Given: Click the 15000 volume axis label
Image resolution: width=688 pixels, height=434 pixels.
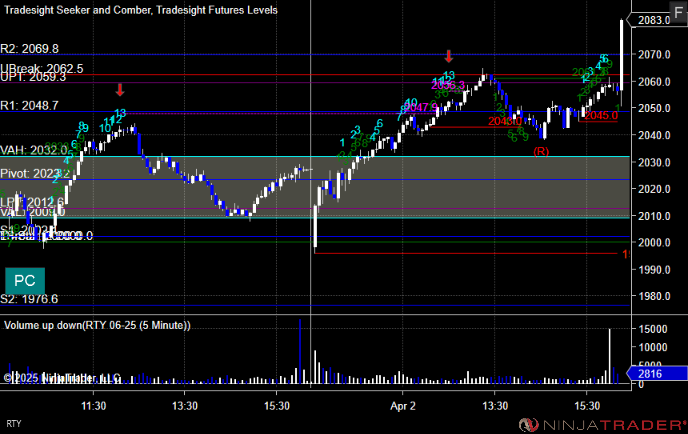Looking at the screenshot, I should coord(652,329).
